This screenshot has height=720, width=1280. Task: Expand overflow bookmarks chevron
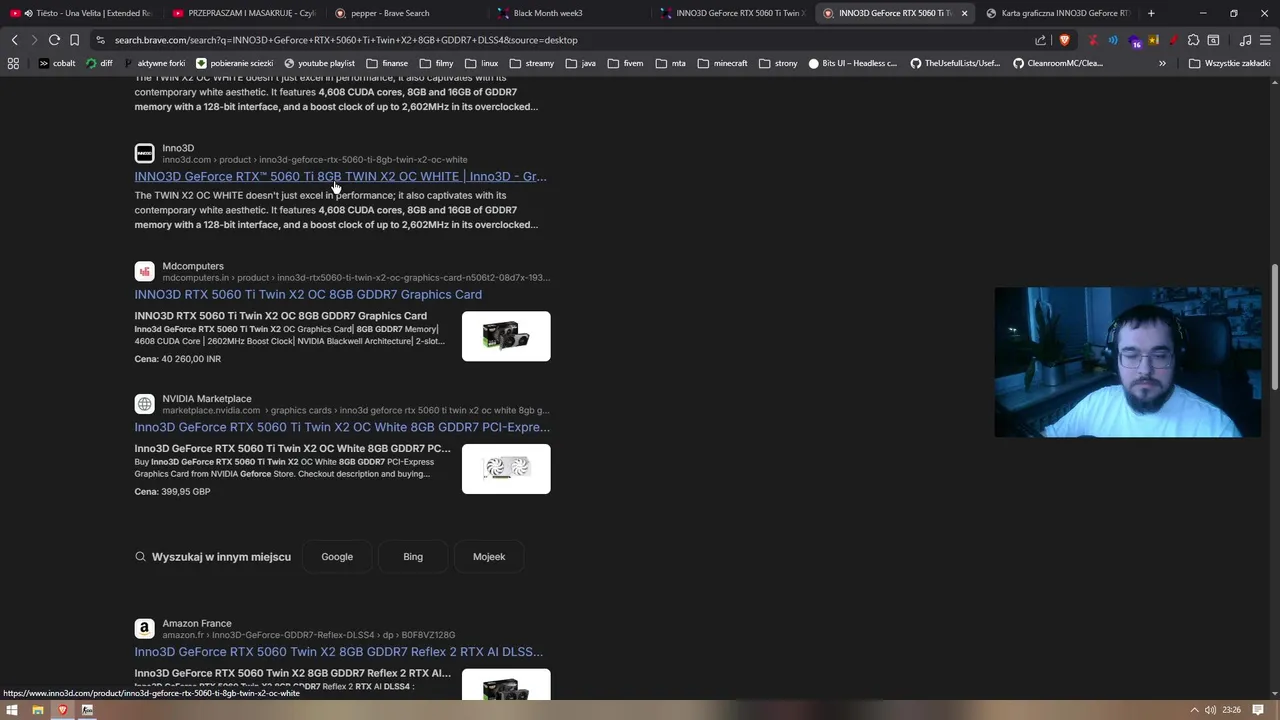click(1162, 63)
